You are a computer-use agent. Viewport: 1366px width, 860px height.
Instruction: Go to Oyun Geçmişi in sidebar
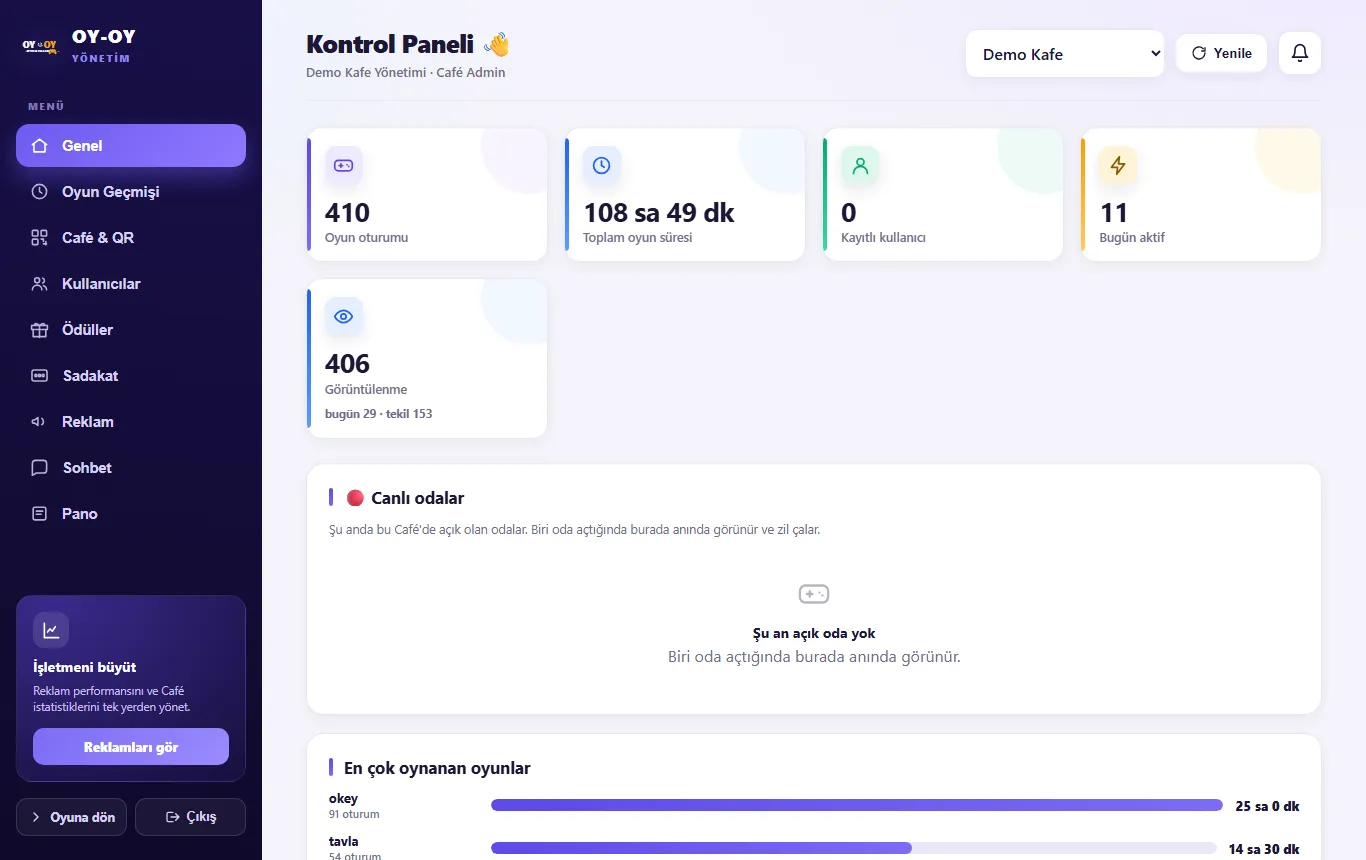tap(131, 192)
